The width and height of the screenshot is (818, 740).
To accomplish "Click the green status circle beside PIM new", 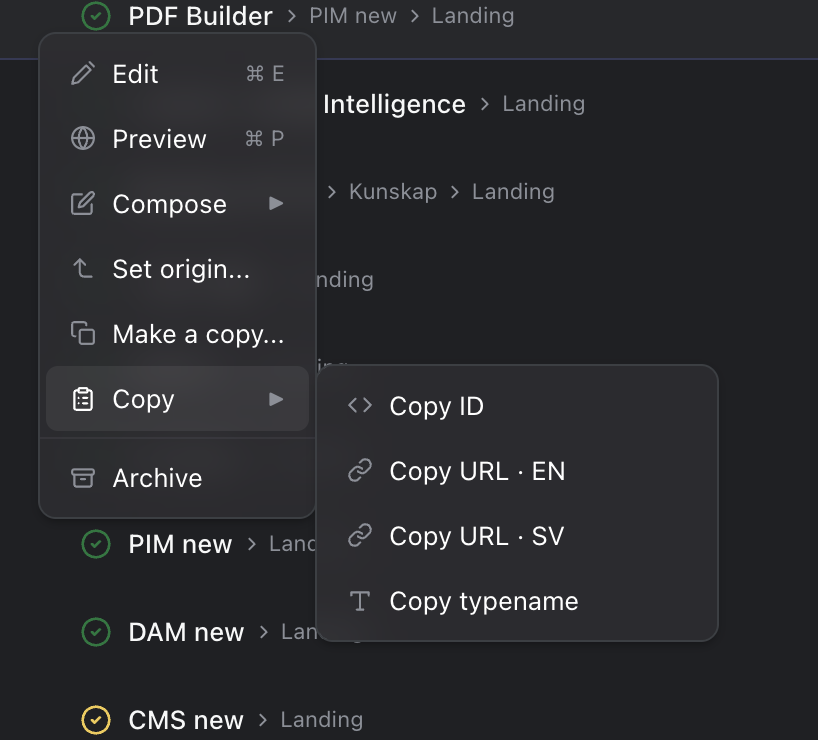I will 96,544.
